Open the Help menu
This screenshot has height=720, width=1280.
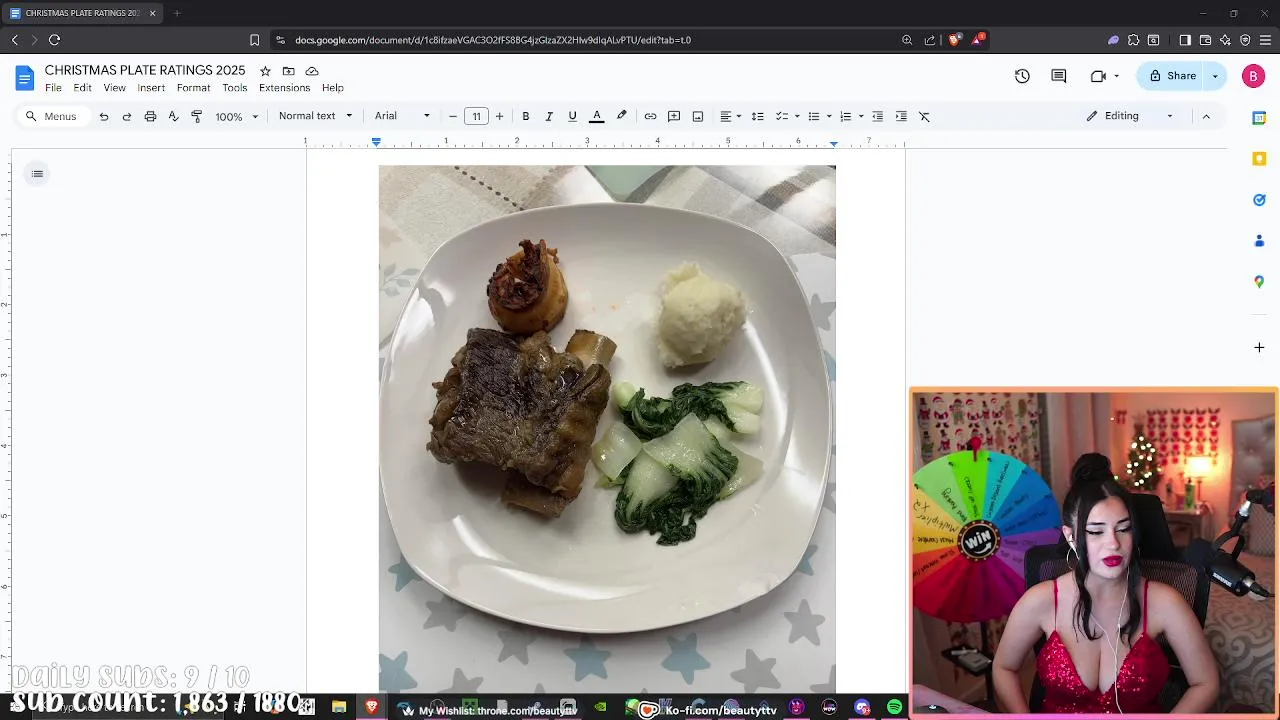[333, 88]
